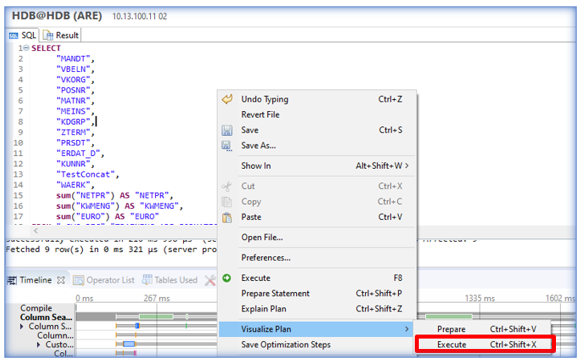
Task: Expand the Custo... timeline row
Action: [38, 345]
